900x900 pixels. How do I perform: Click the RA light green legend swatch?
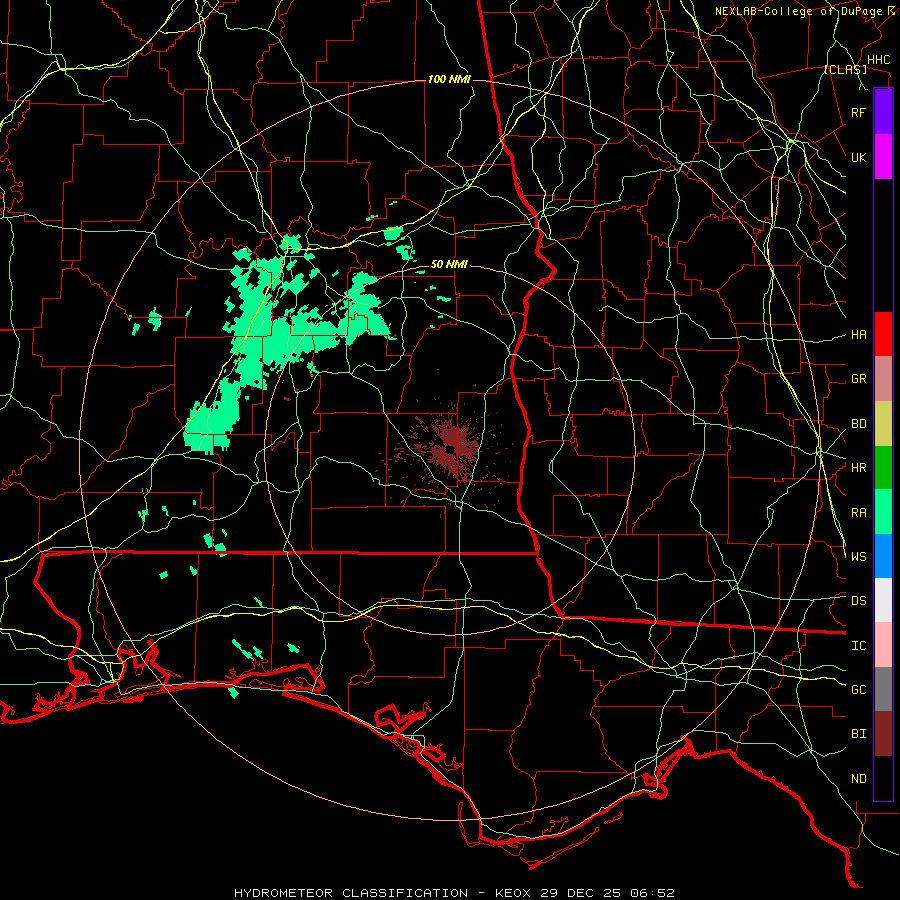(x=883, y=512)
